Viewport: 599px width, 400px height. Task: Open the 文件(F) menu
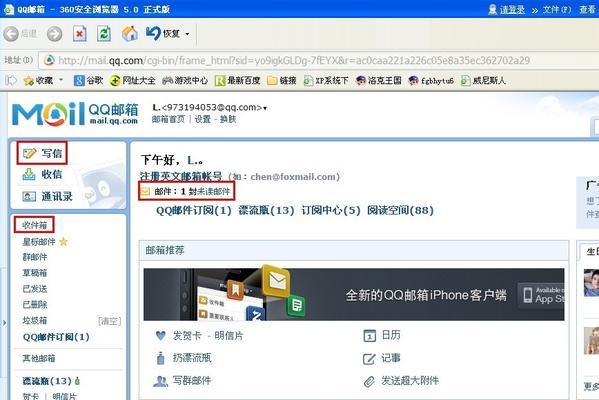pyautogui.click(x=557, y=9)
